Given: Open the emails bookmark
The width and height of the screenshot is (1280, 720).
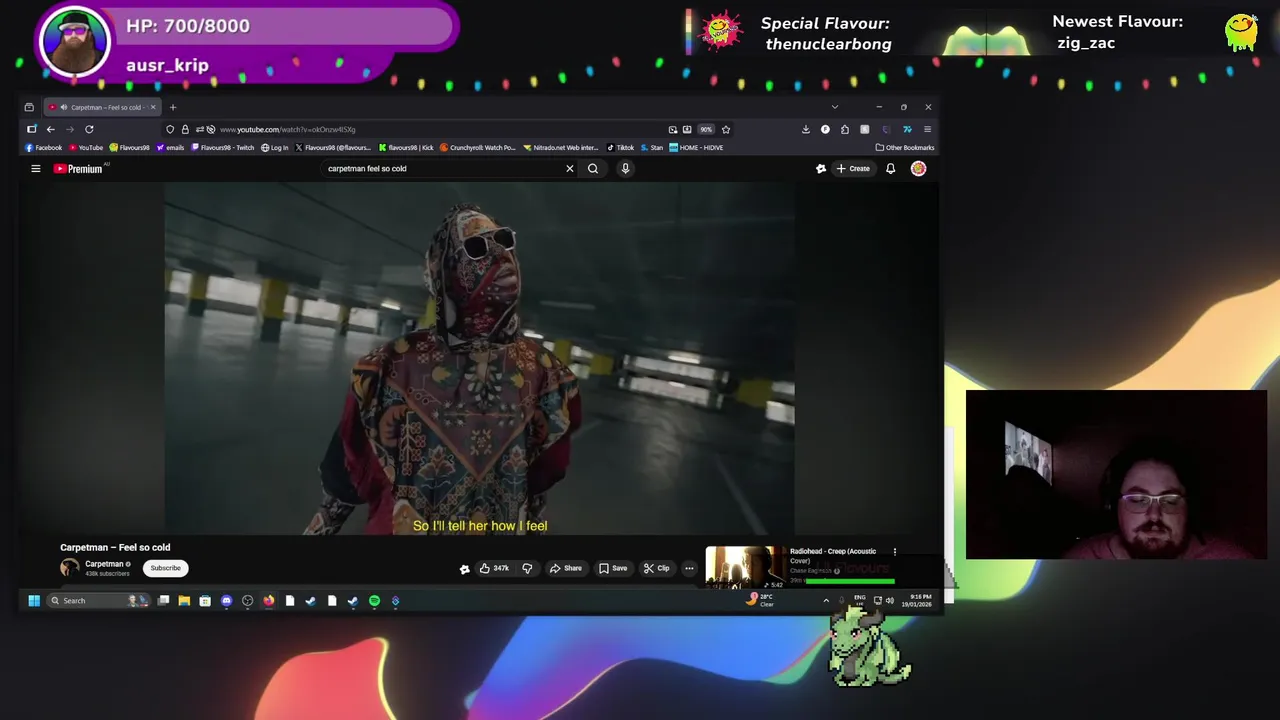Looking at the screenshot, I should (170, 148).
